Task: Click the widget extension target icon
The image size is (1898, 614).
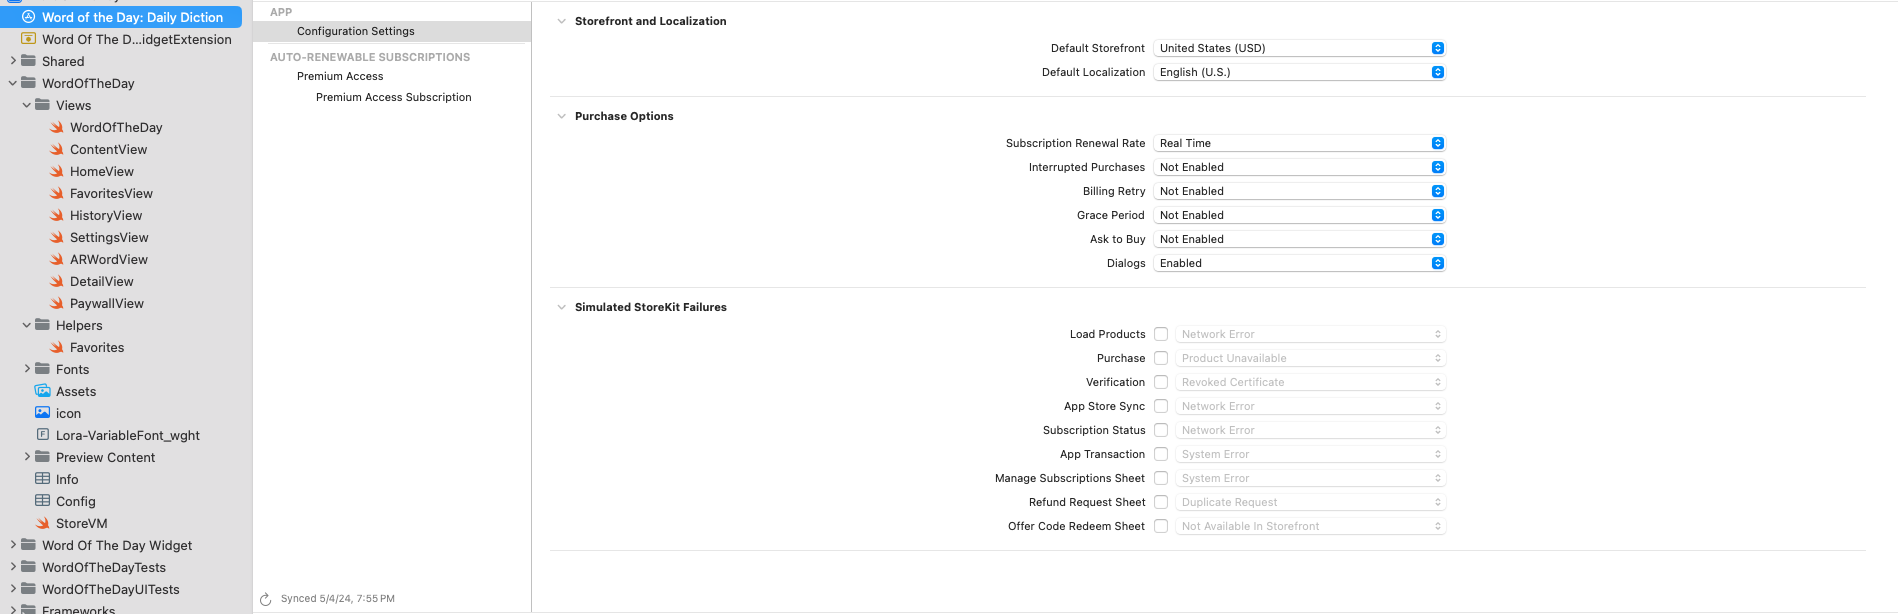Action: (x=29, y=40)
